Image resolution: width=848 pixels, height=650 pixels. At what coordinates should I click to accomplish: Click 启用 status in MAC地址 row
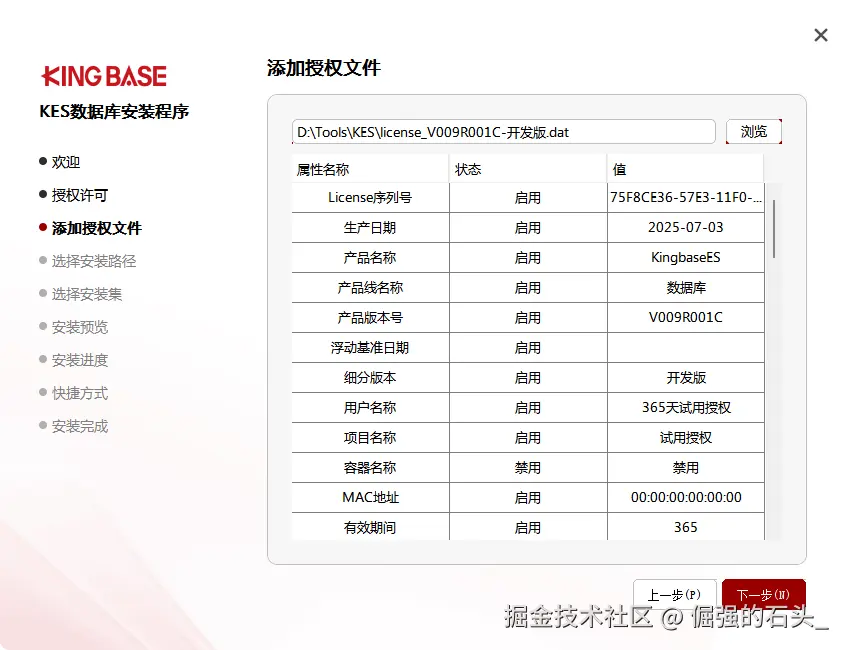(x=528, y=498)
